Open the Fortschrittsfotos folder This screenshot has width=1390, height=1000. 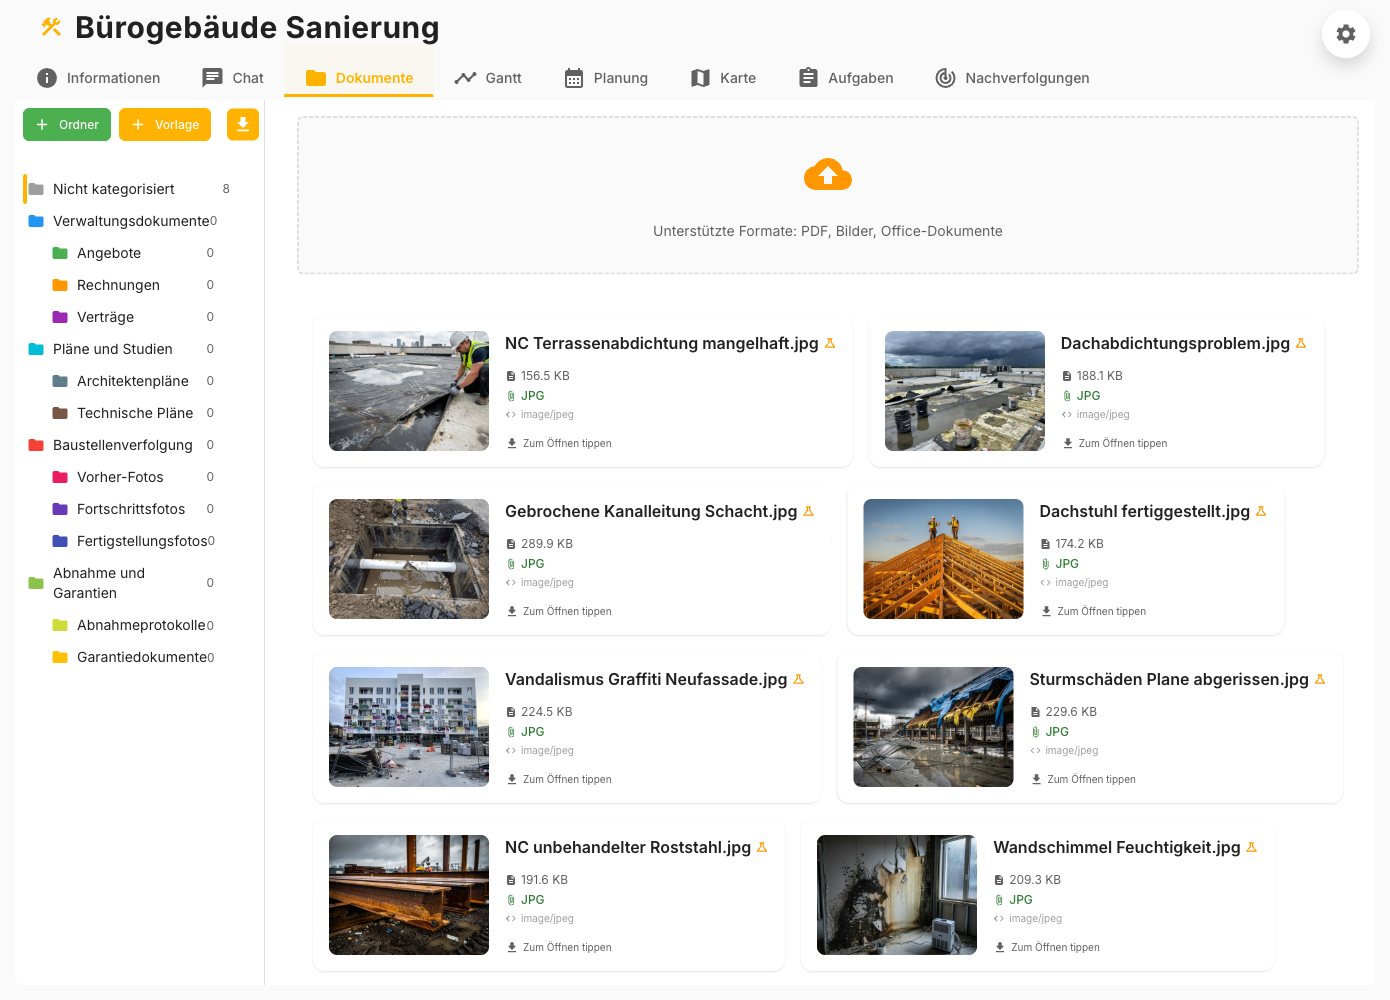(130, 509)
